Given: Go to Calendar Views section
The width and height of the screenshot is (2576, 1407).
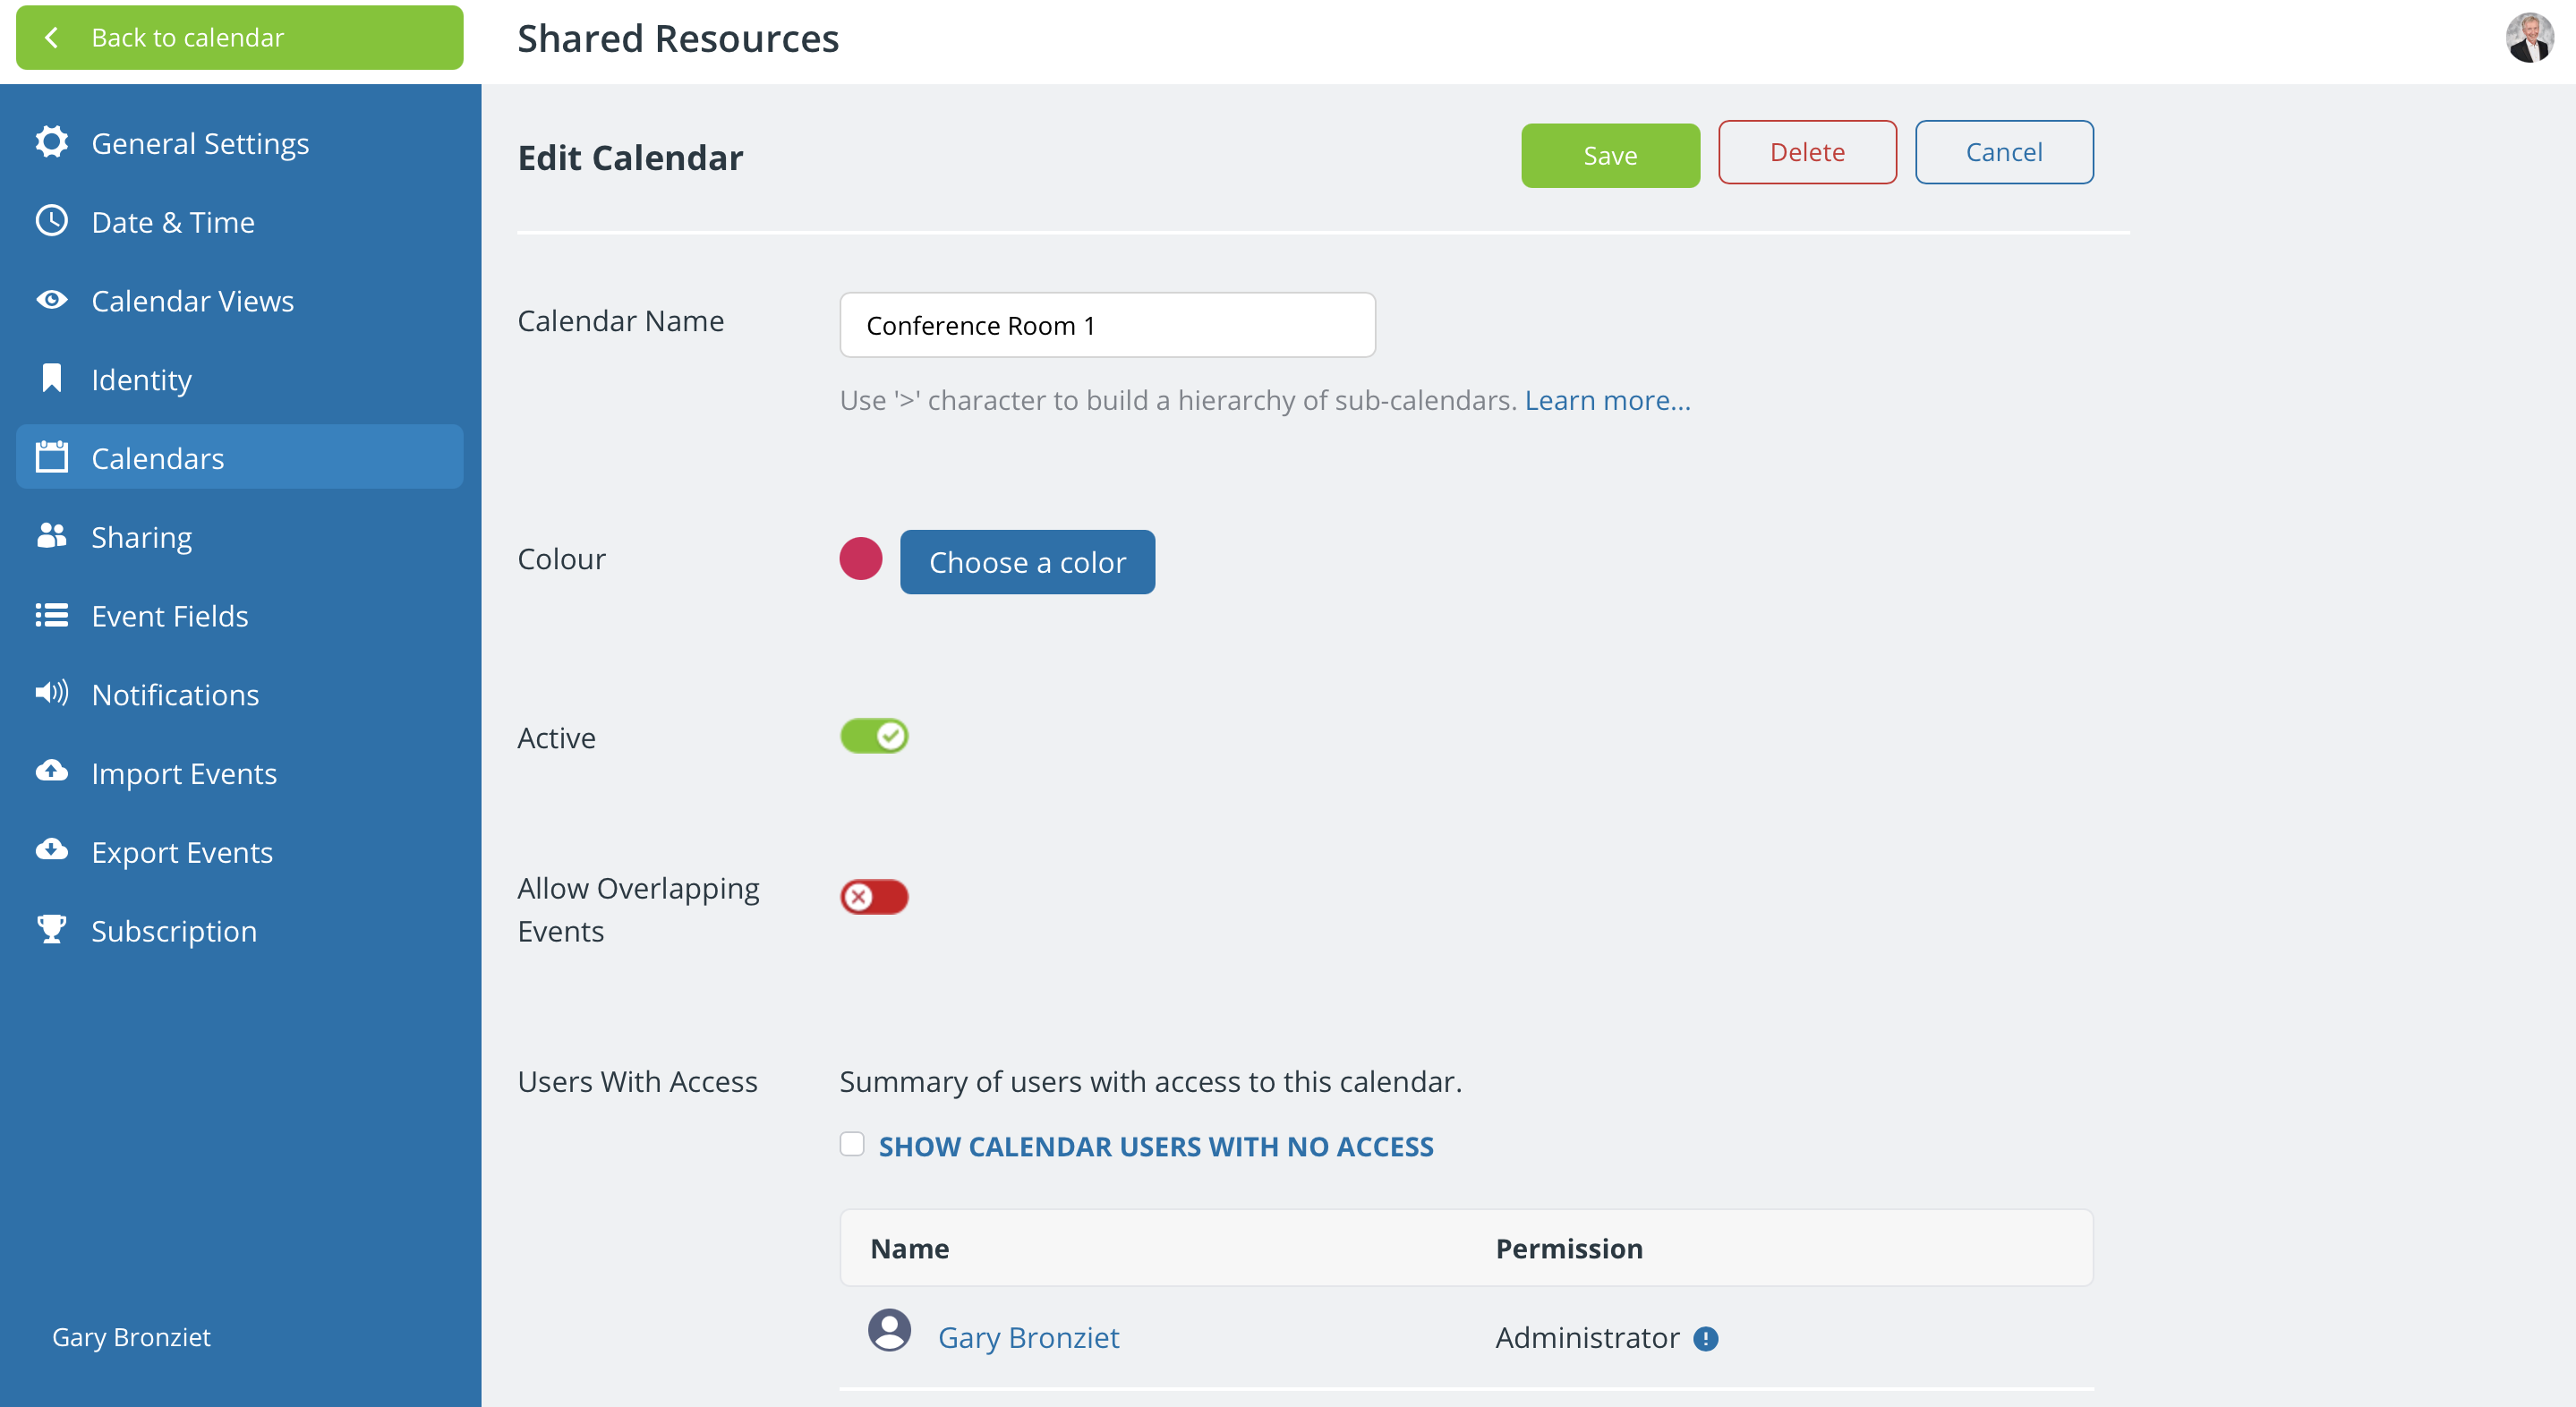Looking at the screenshot, I should tap(240, 301).
